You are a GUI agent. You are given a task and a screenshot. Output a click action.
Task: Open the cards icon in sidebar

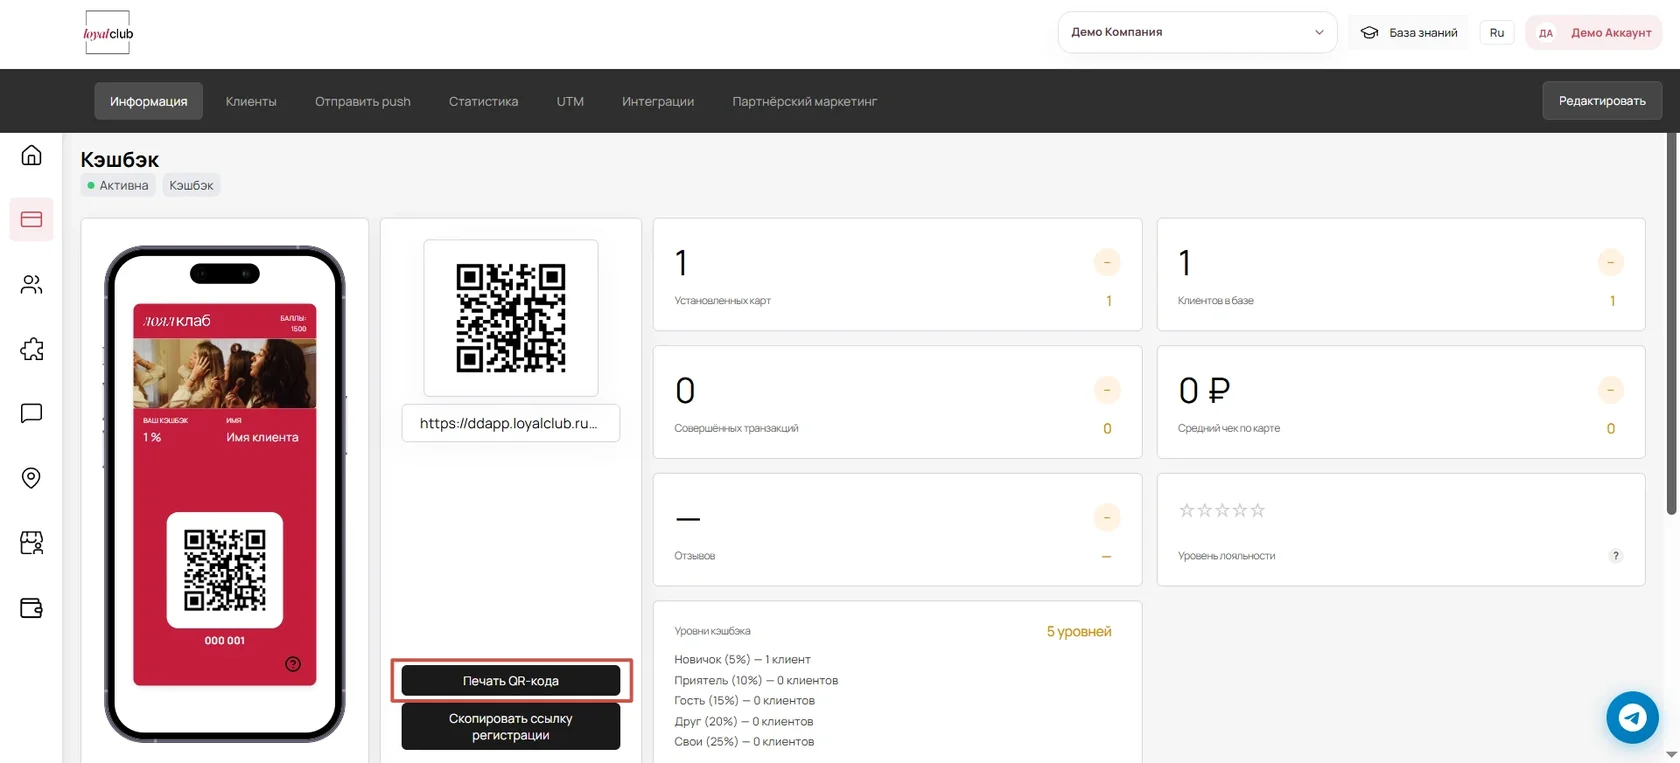[x=31, y=219]
